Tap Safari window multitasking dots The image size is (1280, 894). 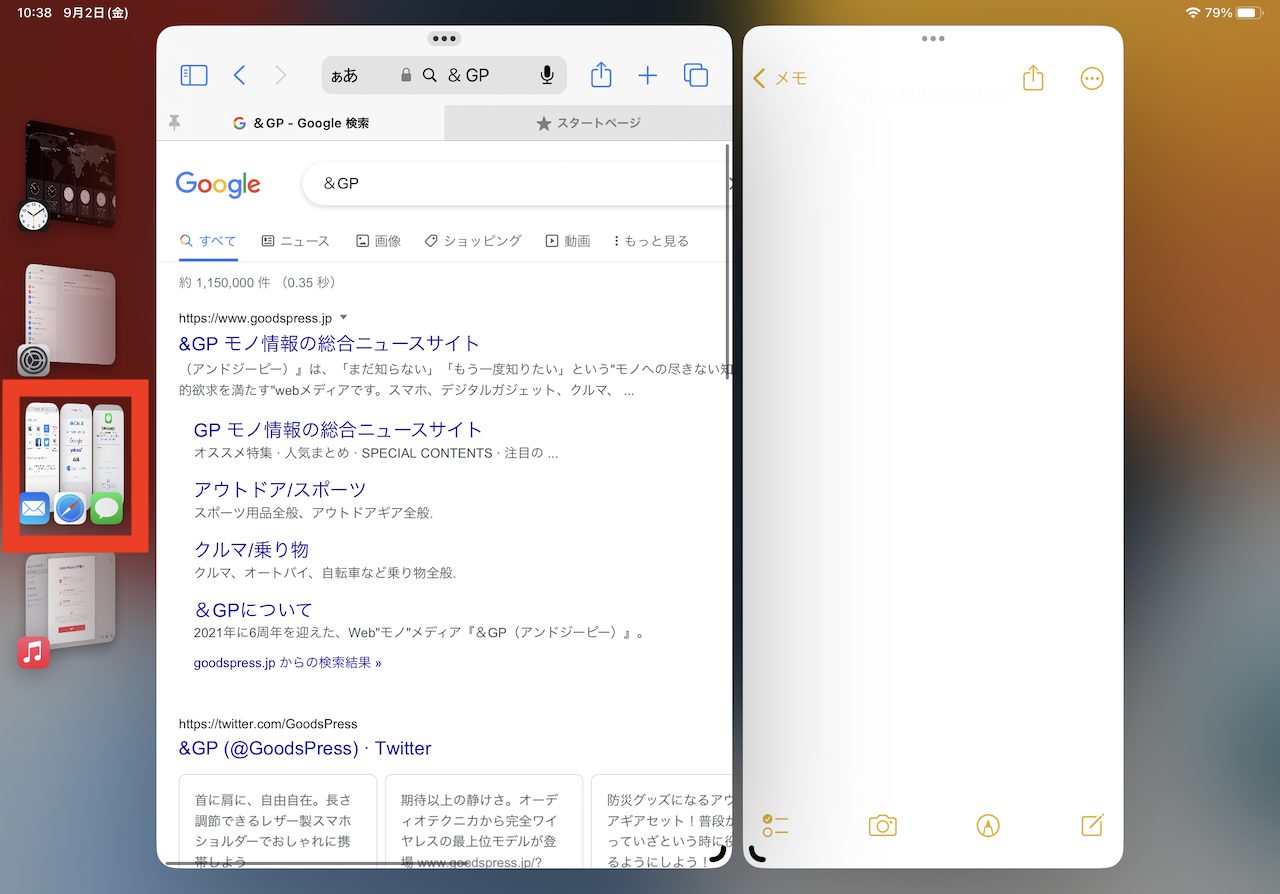pos(444,39)
